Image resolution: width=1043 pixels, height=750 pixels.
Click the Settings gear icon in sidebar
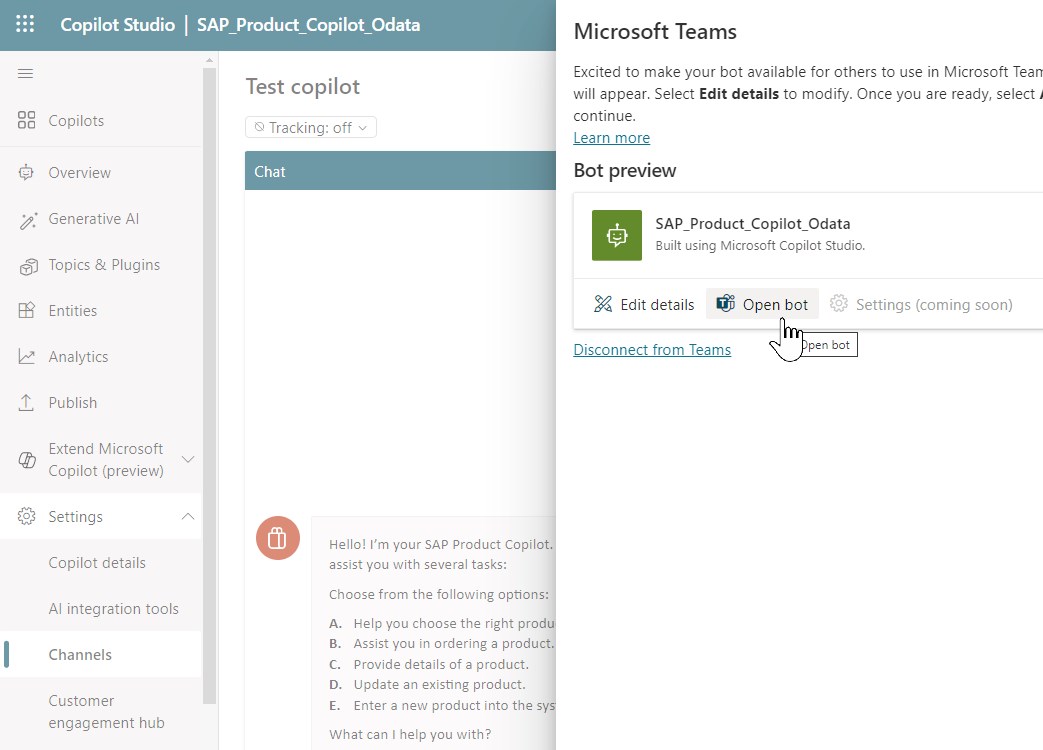[x=26, y=516]
